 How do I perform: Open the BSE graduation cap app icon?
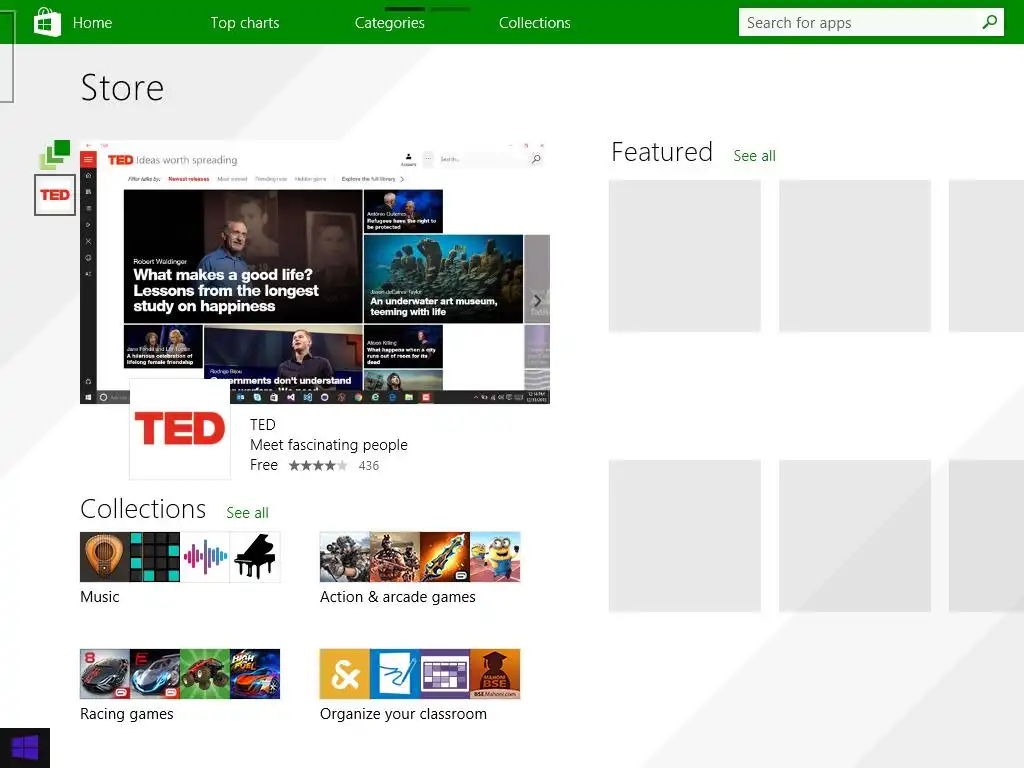point(495,674)
